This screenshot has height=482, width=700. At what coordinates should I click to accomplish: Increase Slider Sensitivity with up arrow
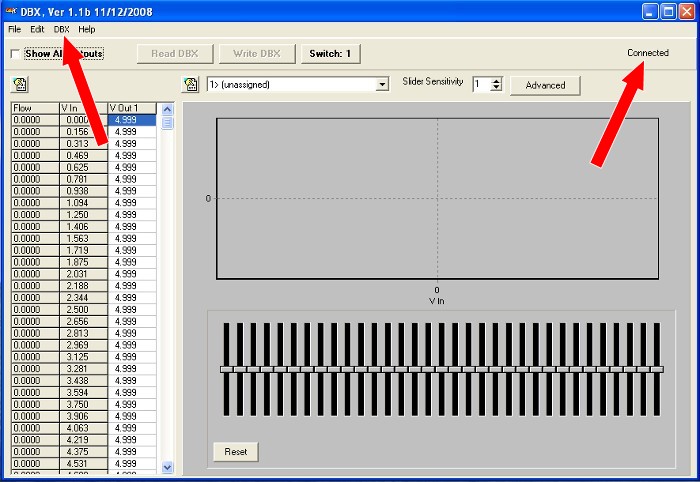[496, 81]
